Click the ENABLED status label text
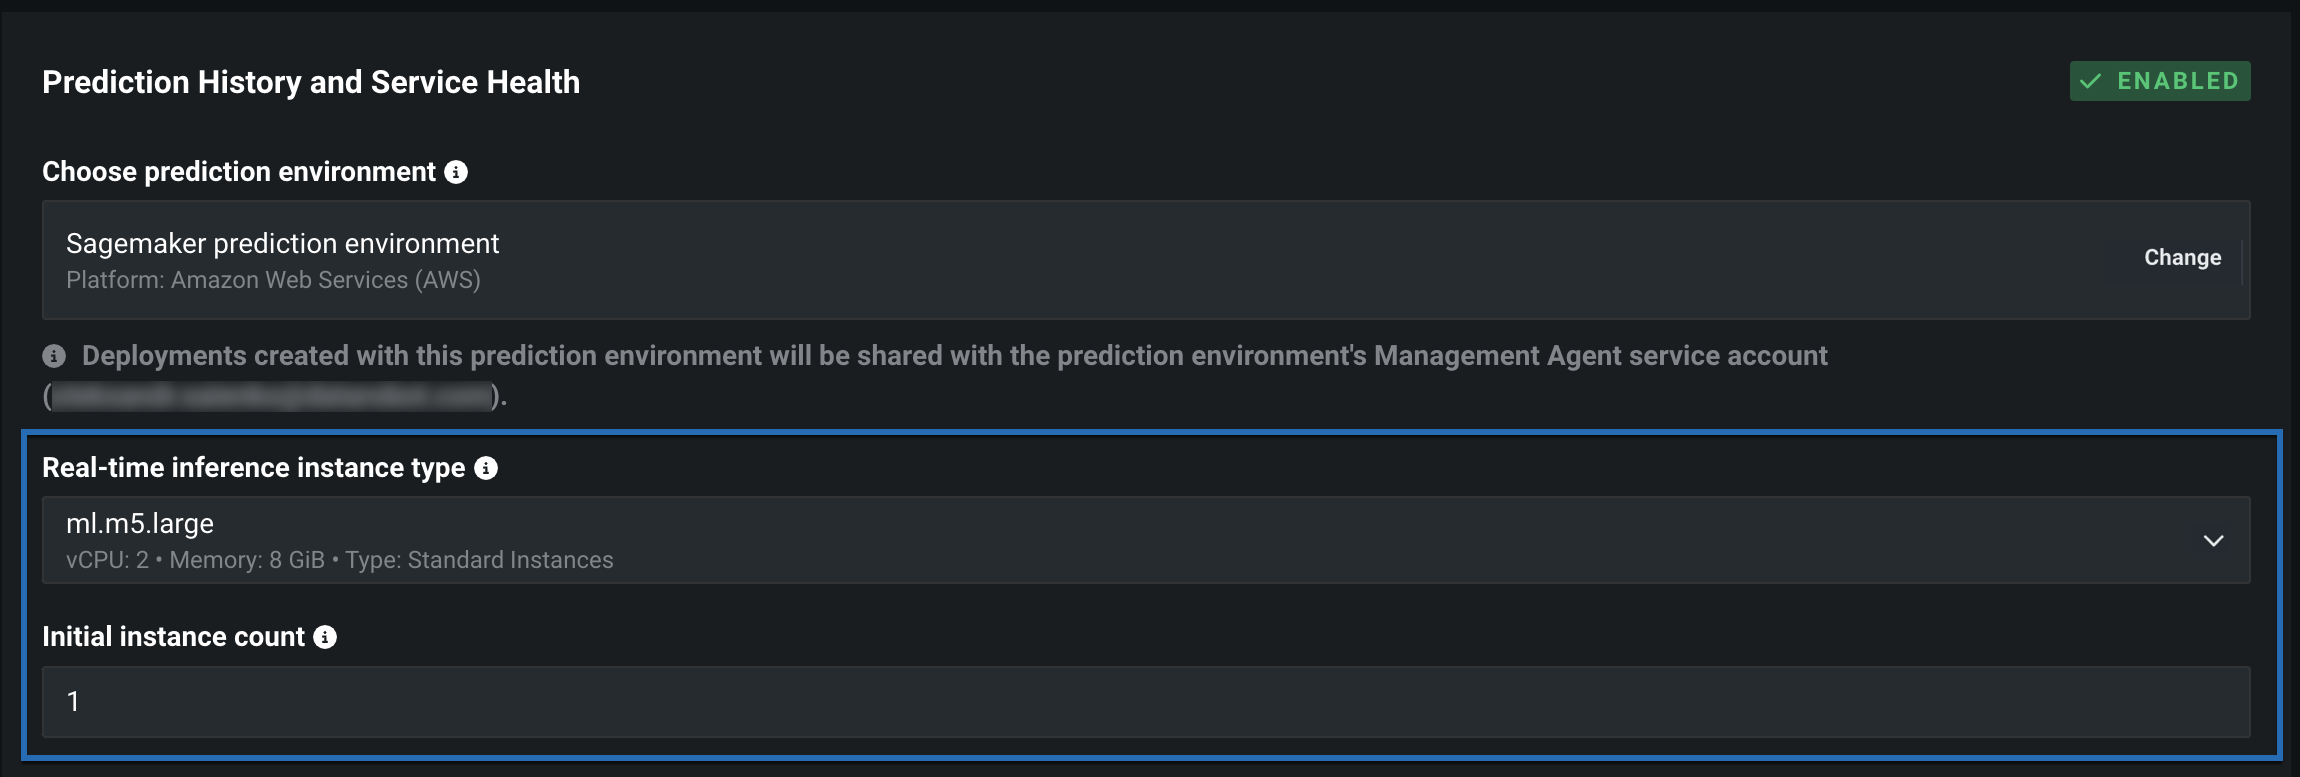This screenshot has width=2300, height=777. pos(2177,81)
